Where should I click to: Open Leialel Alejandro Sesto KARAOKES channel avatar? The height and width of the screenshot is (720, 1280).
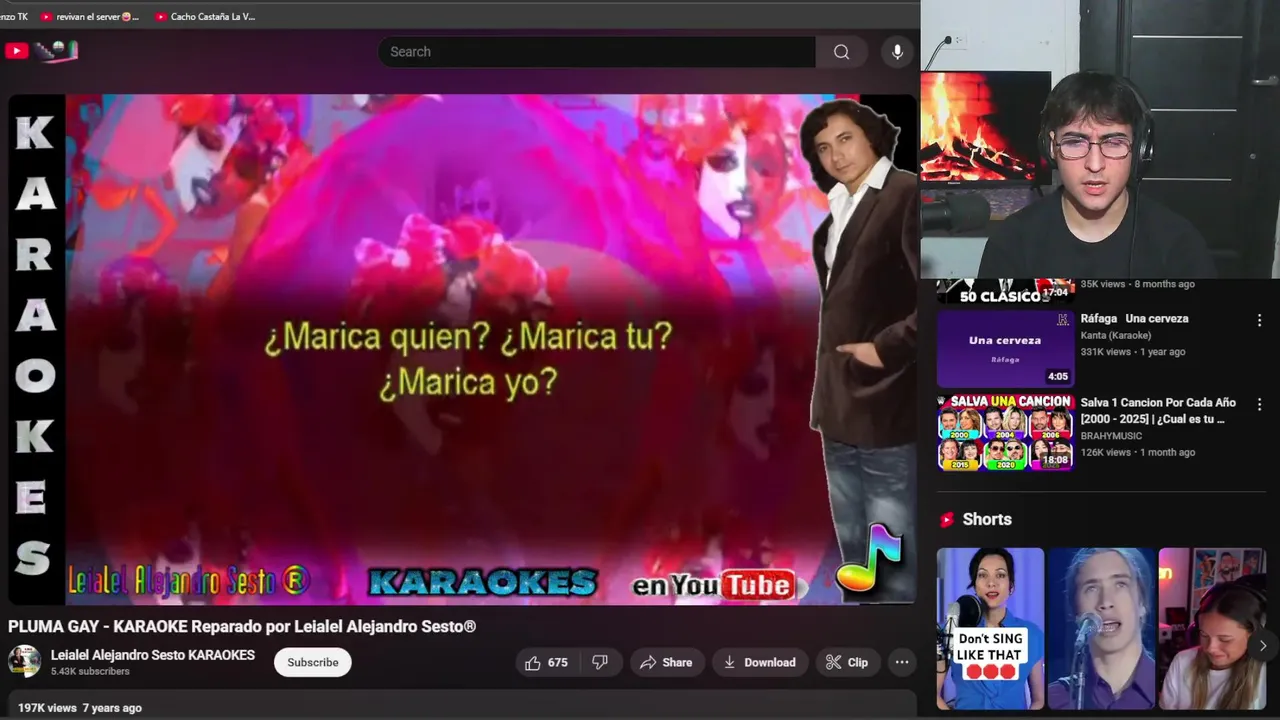pos(24,661)
